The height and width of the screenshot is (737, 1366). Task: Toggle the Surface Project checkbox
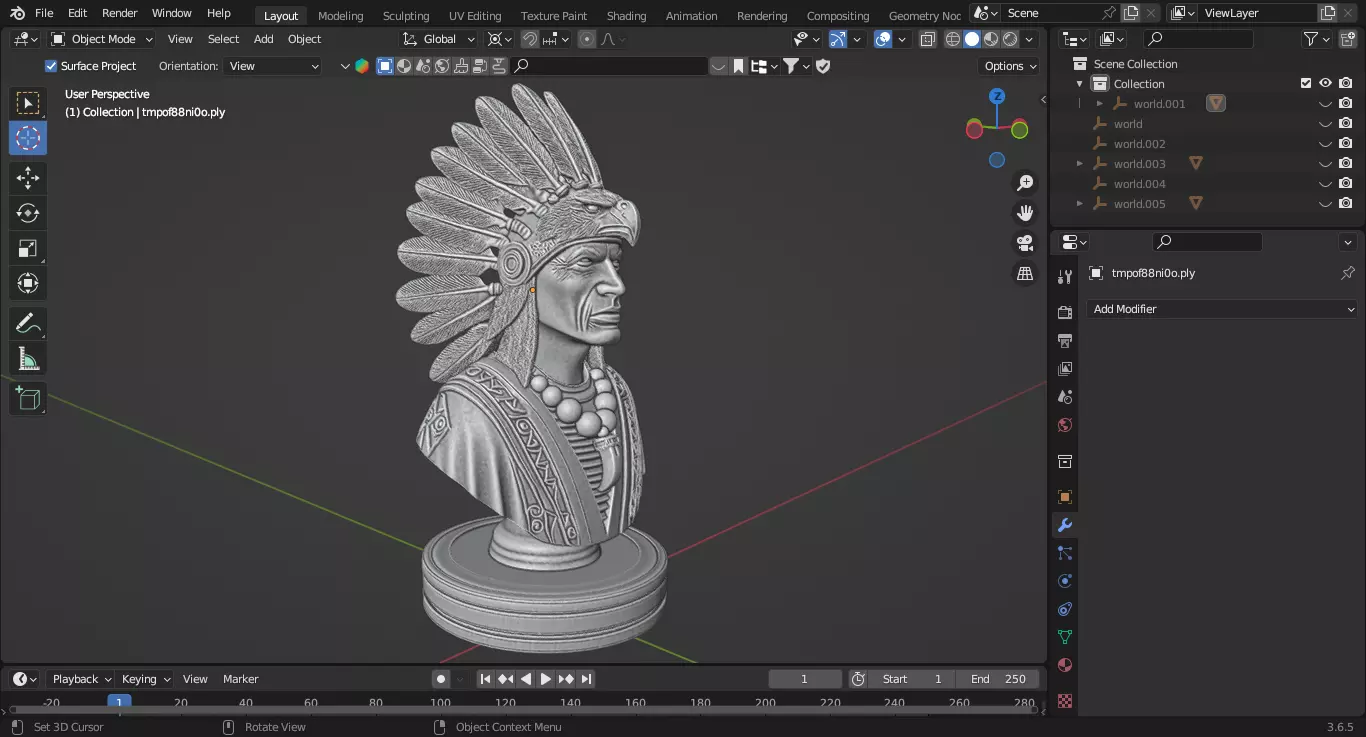[x=51, y=66]
